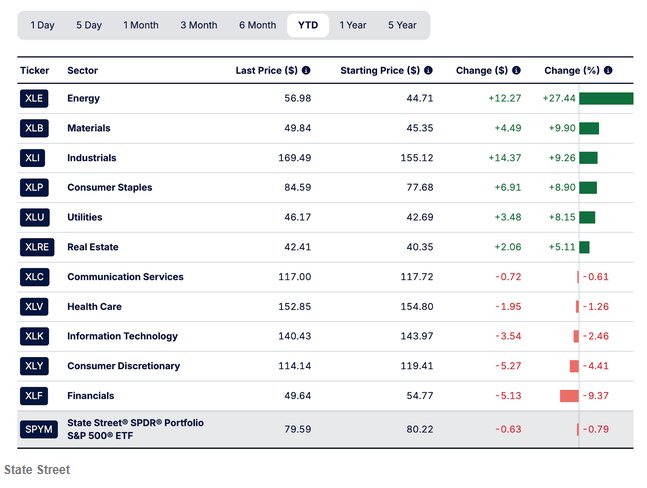This screenshot has width=647, height=488.
Task: Switch to the 1 Day time range
Action: tap(43, 25)
